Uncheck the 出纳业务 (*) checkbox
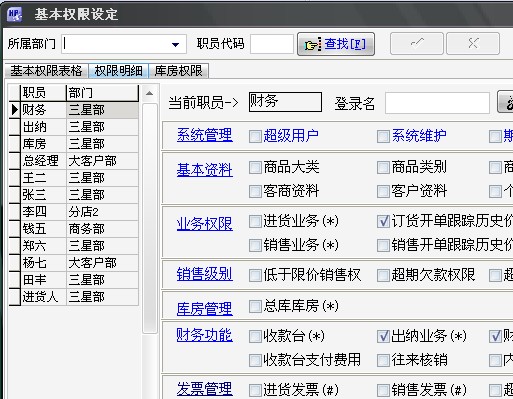The image size is (513, 399). click(x=383, y=336)
